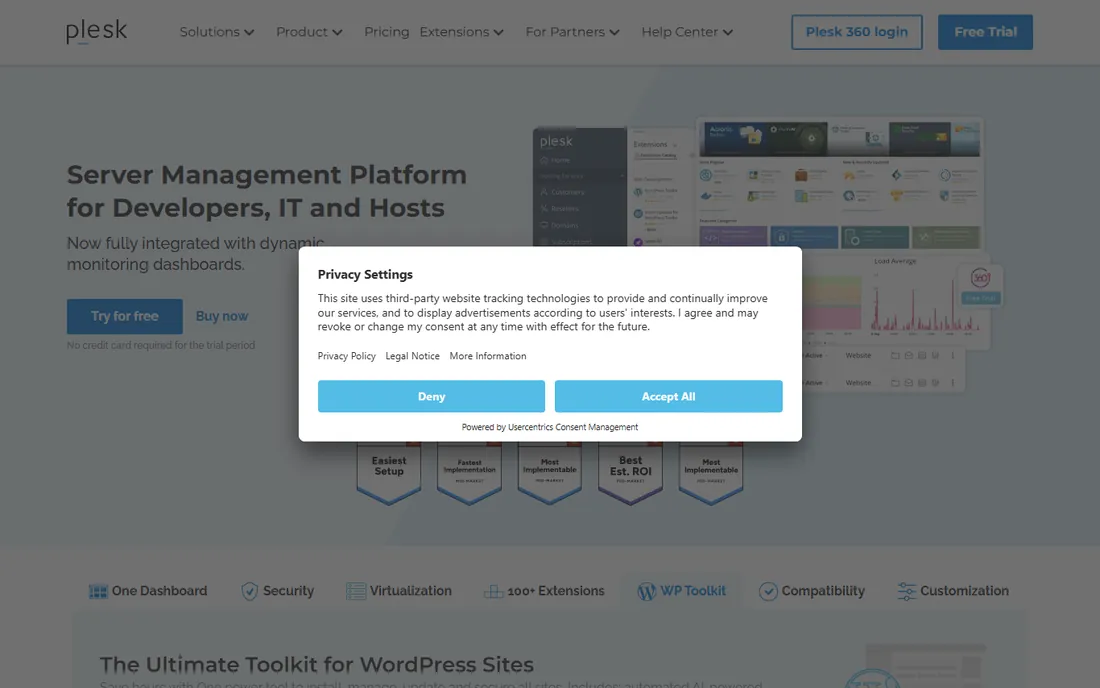Click the Fastest Implementation badge

(x=469, y=473)
